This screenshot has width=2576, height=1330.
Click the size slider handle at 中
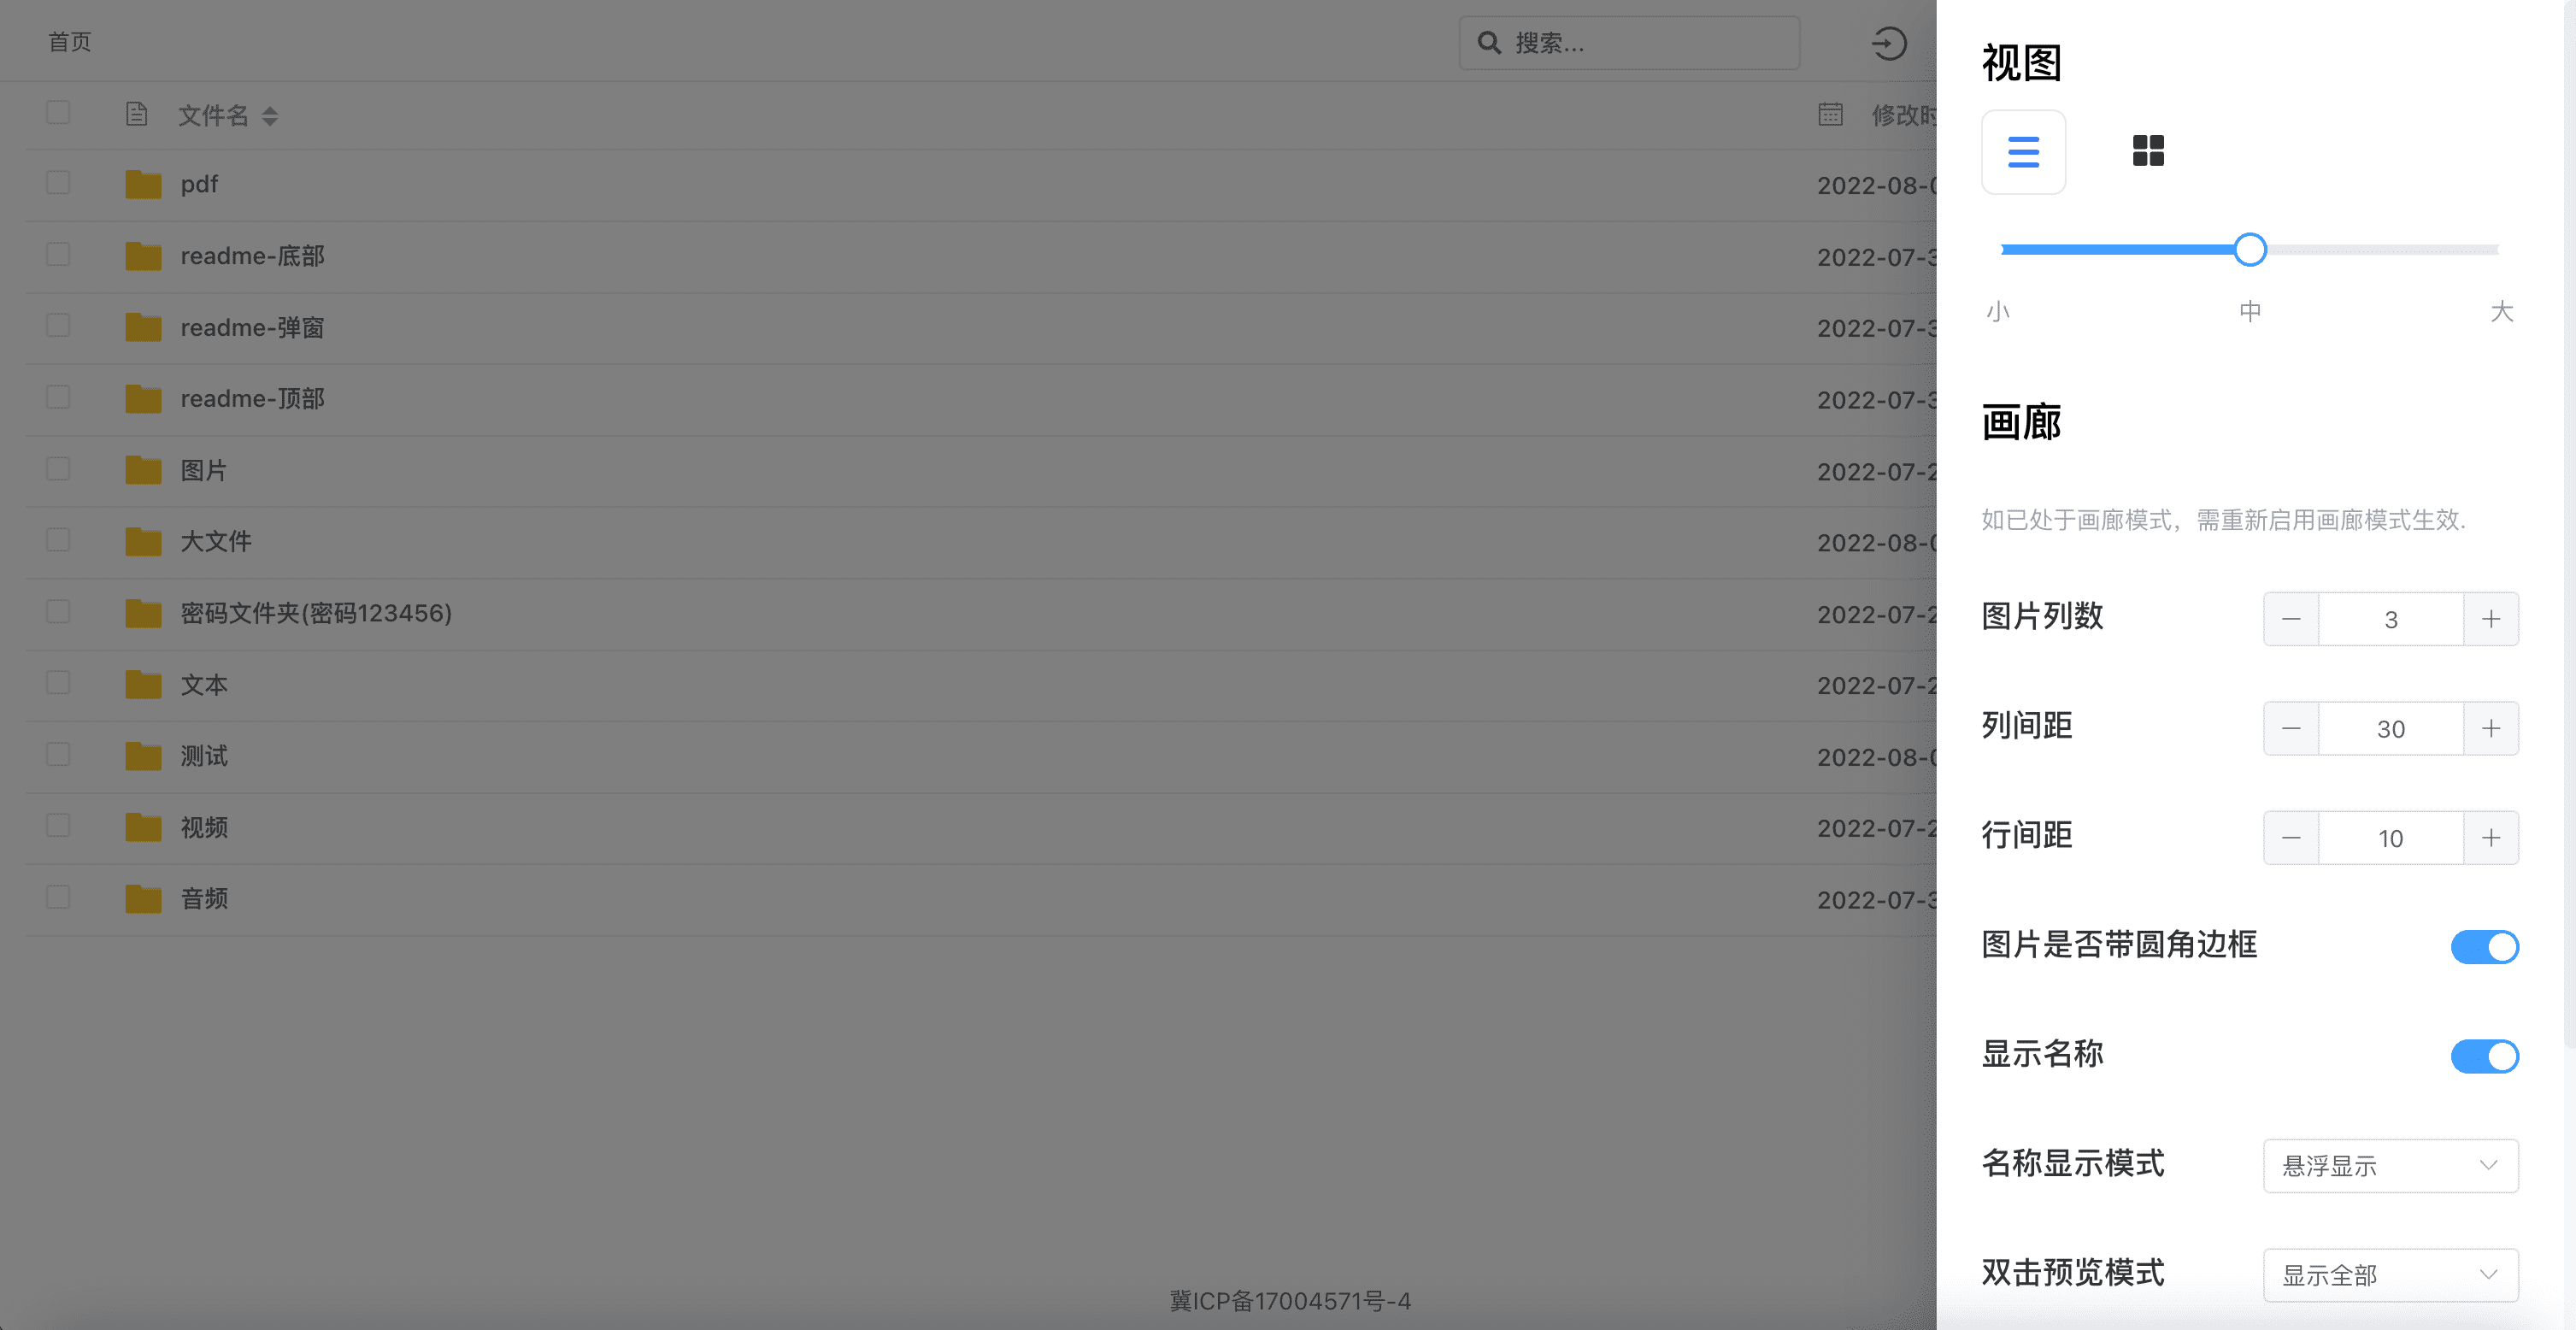click(x=2250, y=249)
